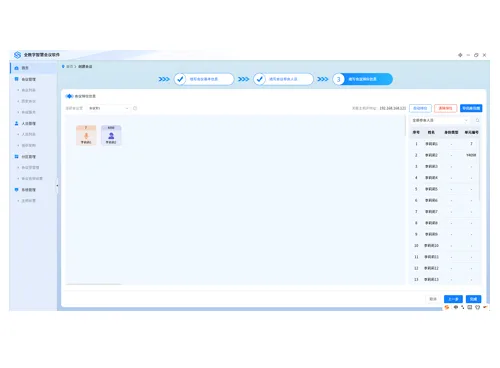Click the vertical scrollbar of participant table
Screen dimensions: 500x368
click(x=480, y=170)
